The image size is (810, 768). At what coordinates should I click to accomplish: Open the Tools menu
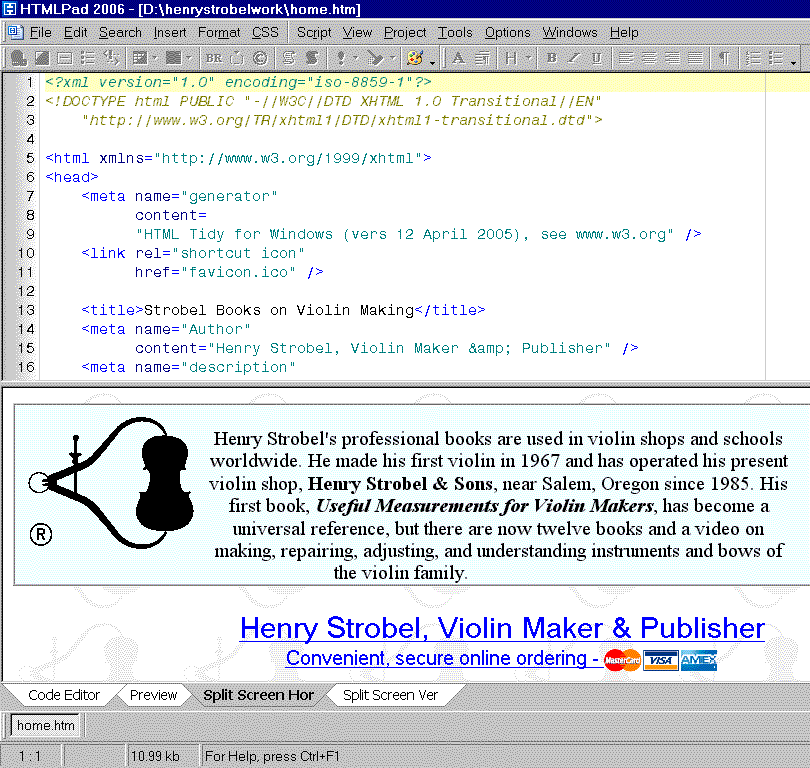coord(455,33)
